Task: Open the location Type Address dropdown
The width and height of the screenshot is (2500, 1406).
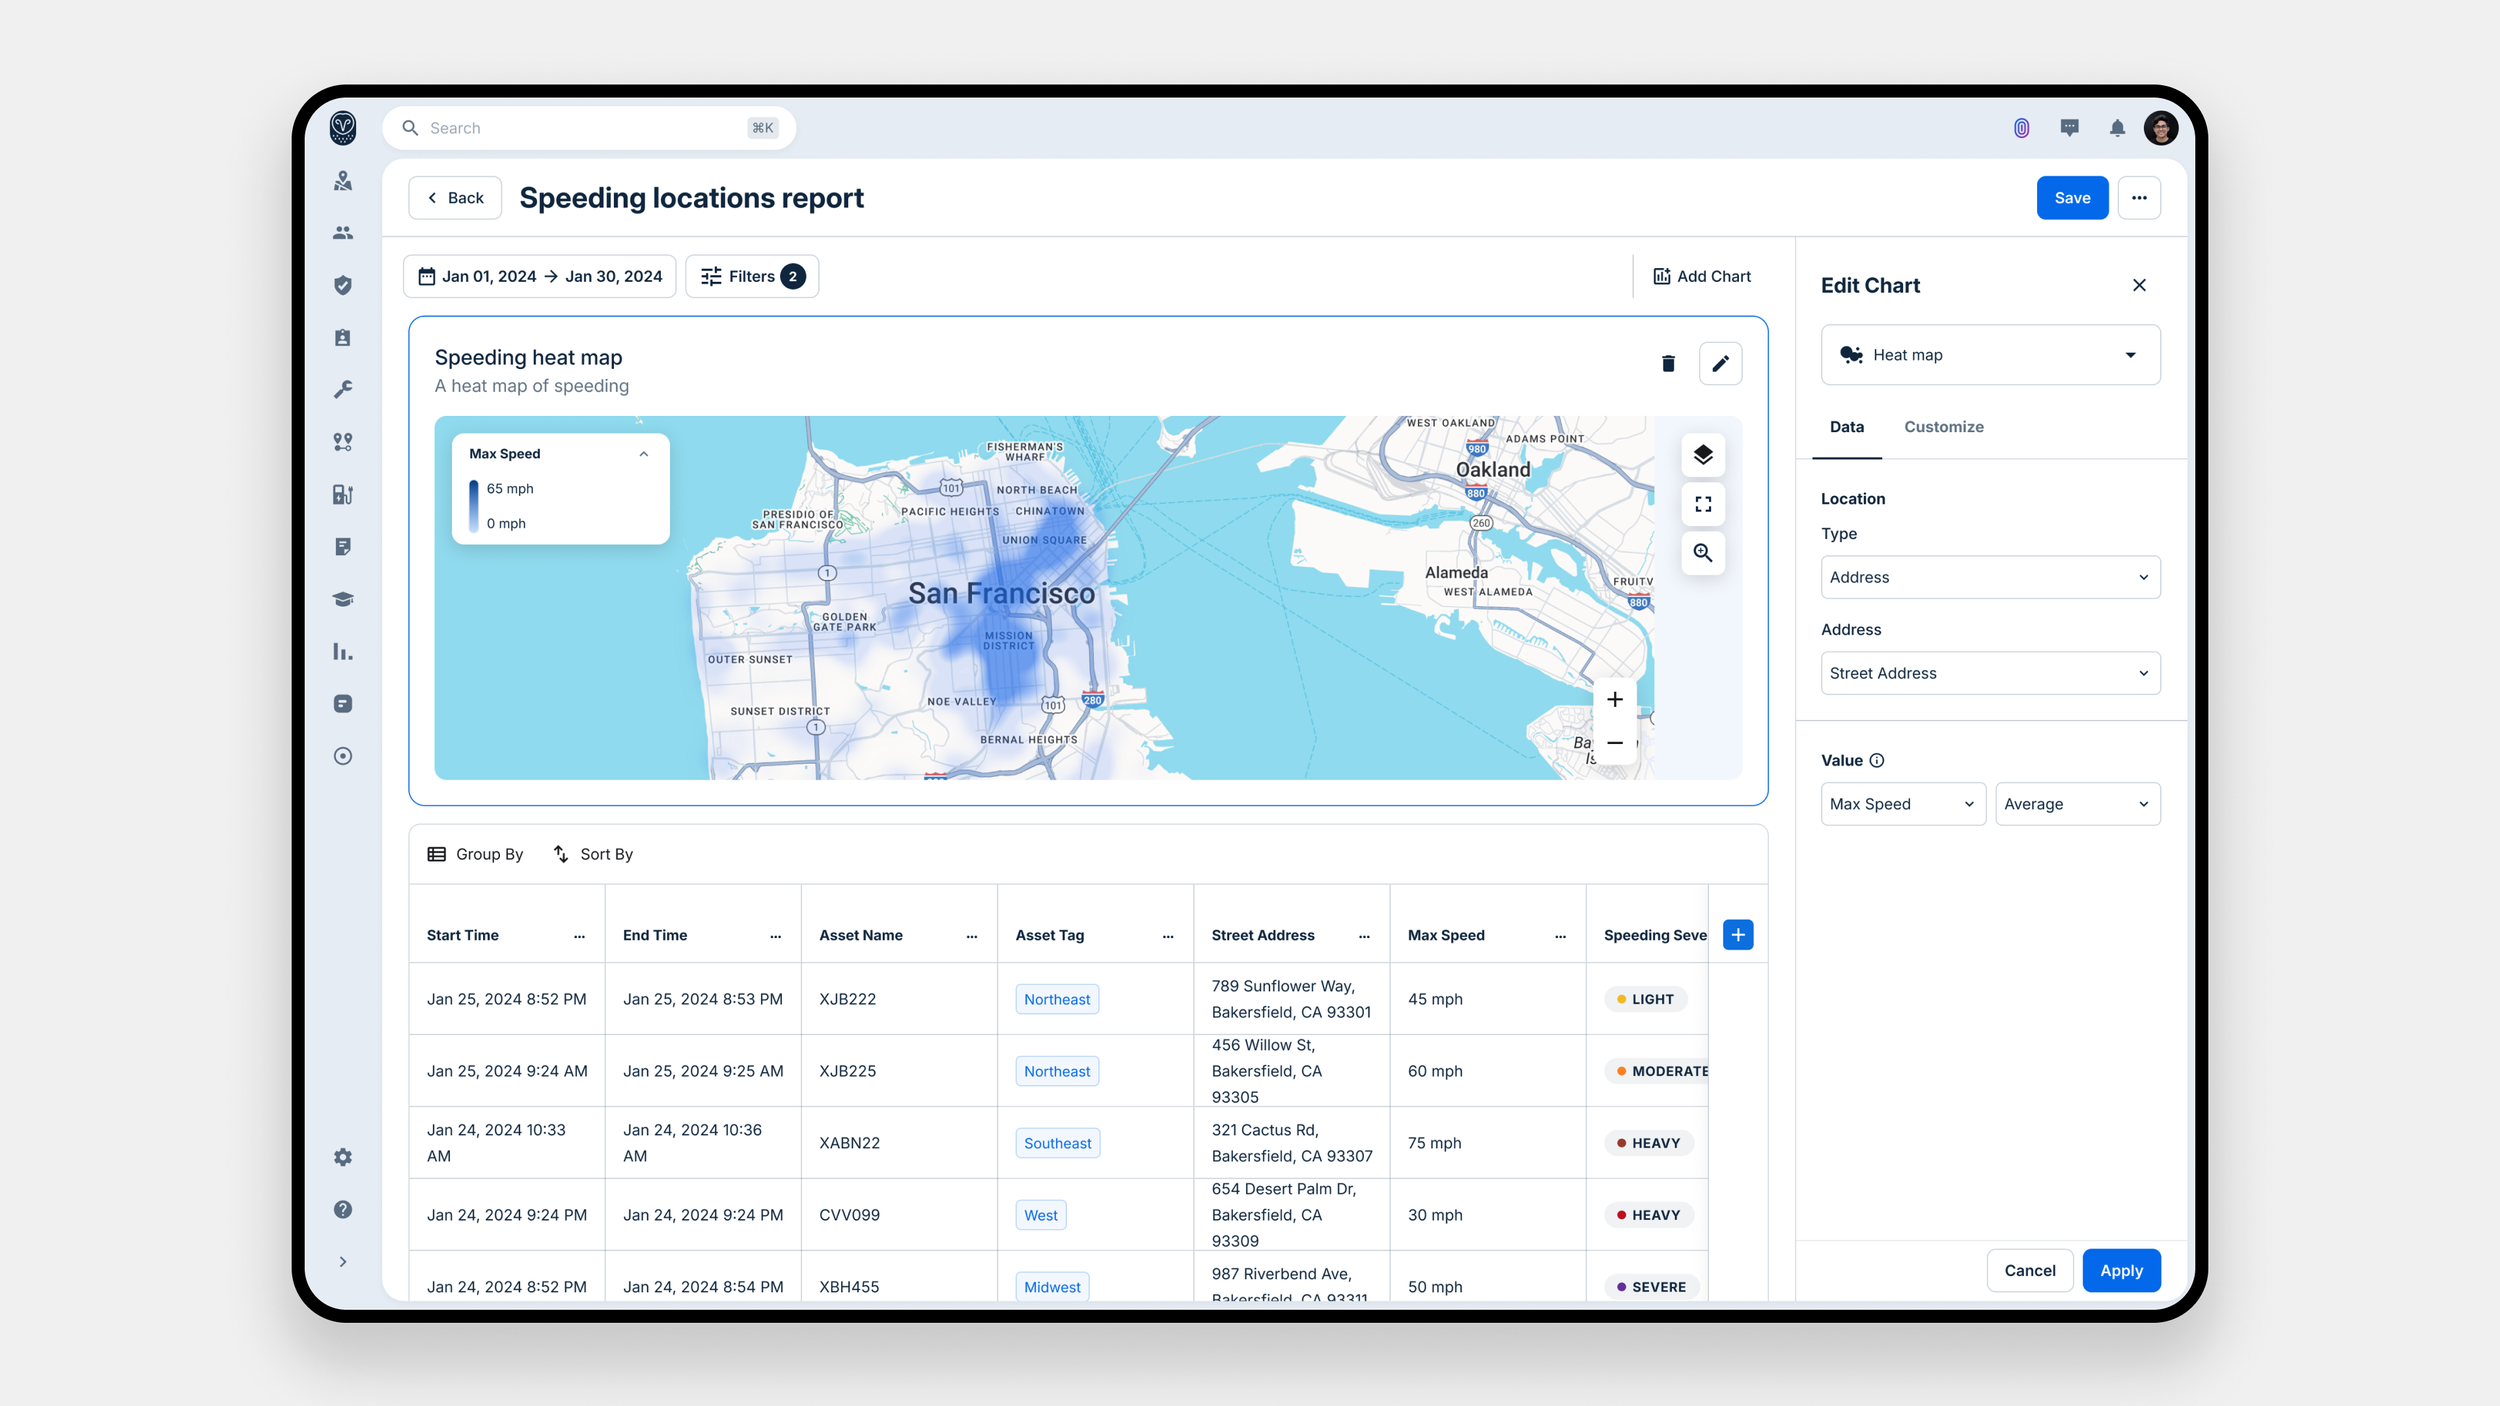Action: pyautogui.click(x=1990, y=577)
